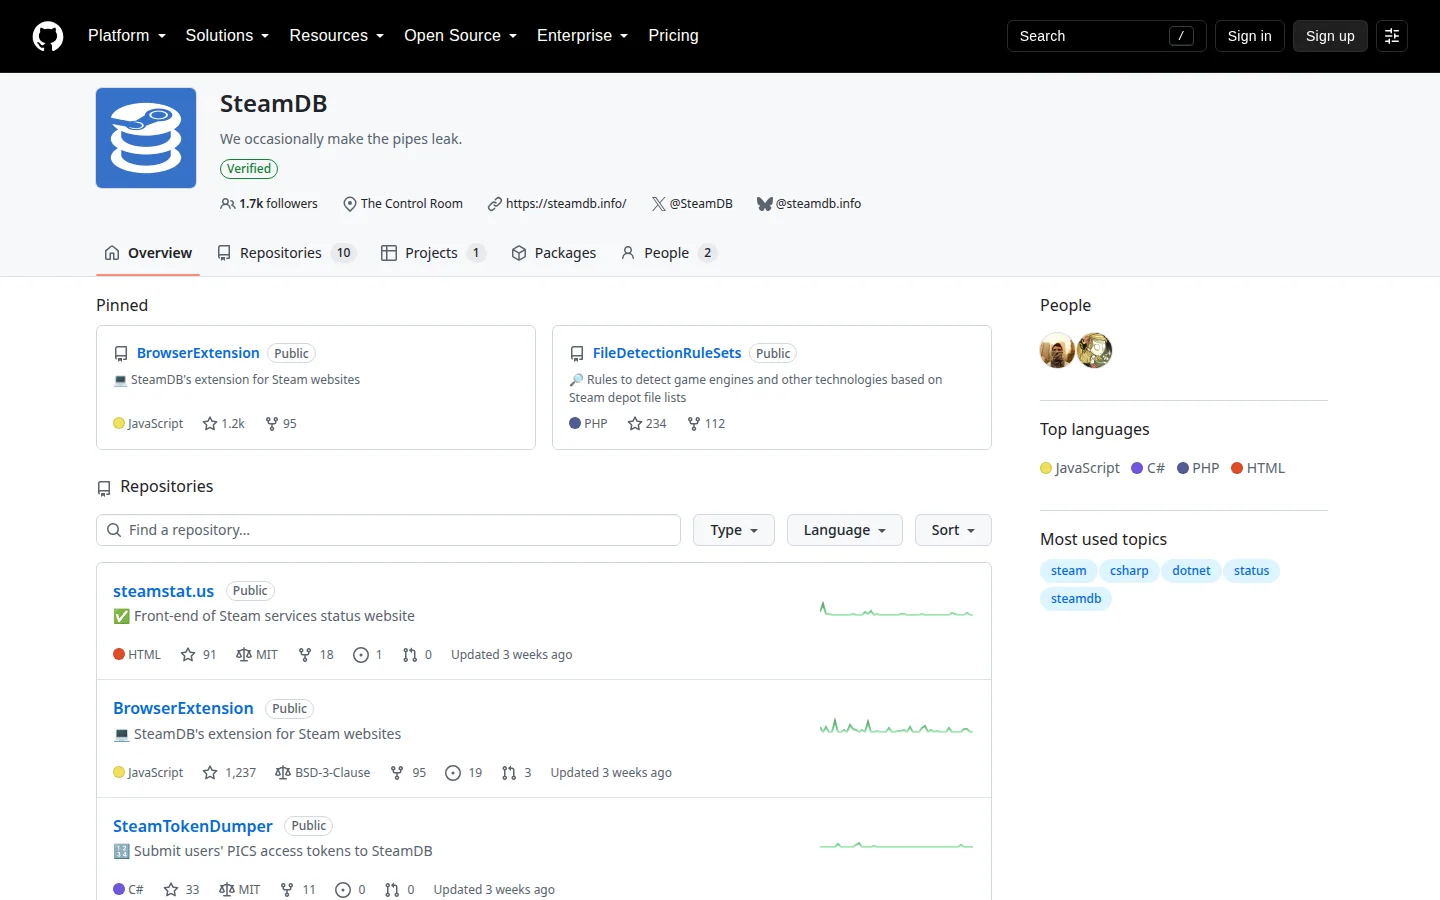Open the 19 issues of BrowserExtension

[x=464, y=773]
